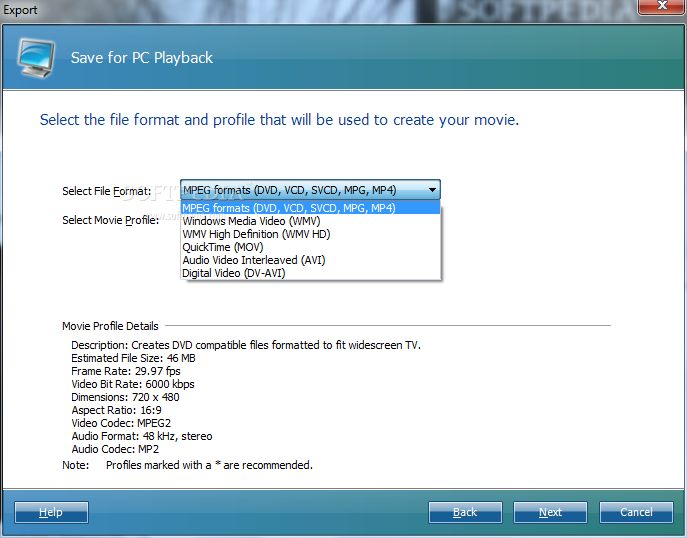Image resolution: width=687 pixels, height=538 pixels.
Task: Click Estimated File Size: 46 MB text
Action: click(x=133, y=358)
